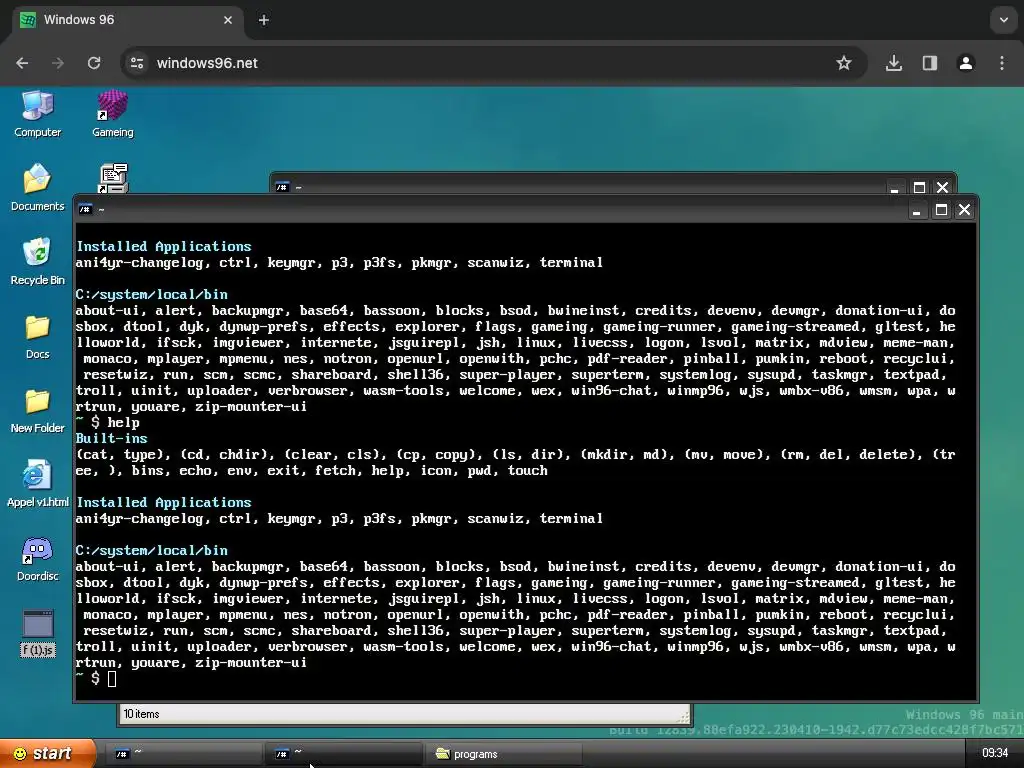This screenshot has height=768, width=1024.
Task: Click the partly hidden desktop shortcut below Gameing
Action: point(113,178)
